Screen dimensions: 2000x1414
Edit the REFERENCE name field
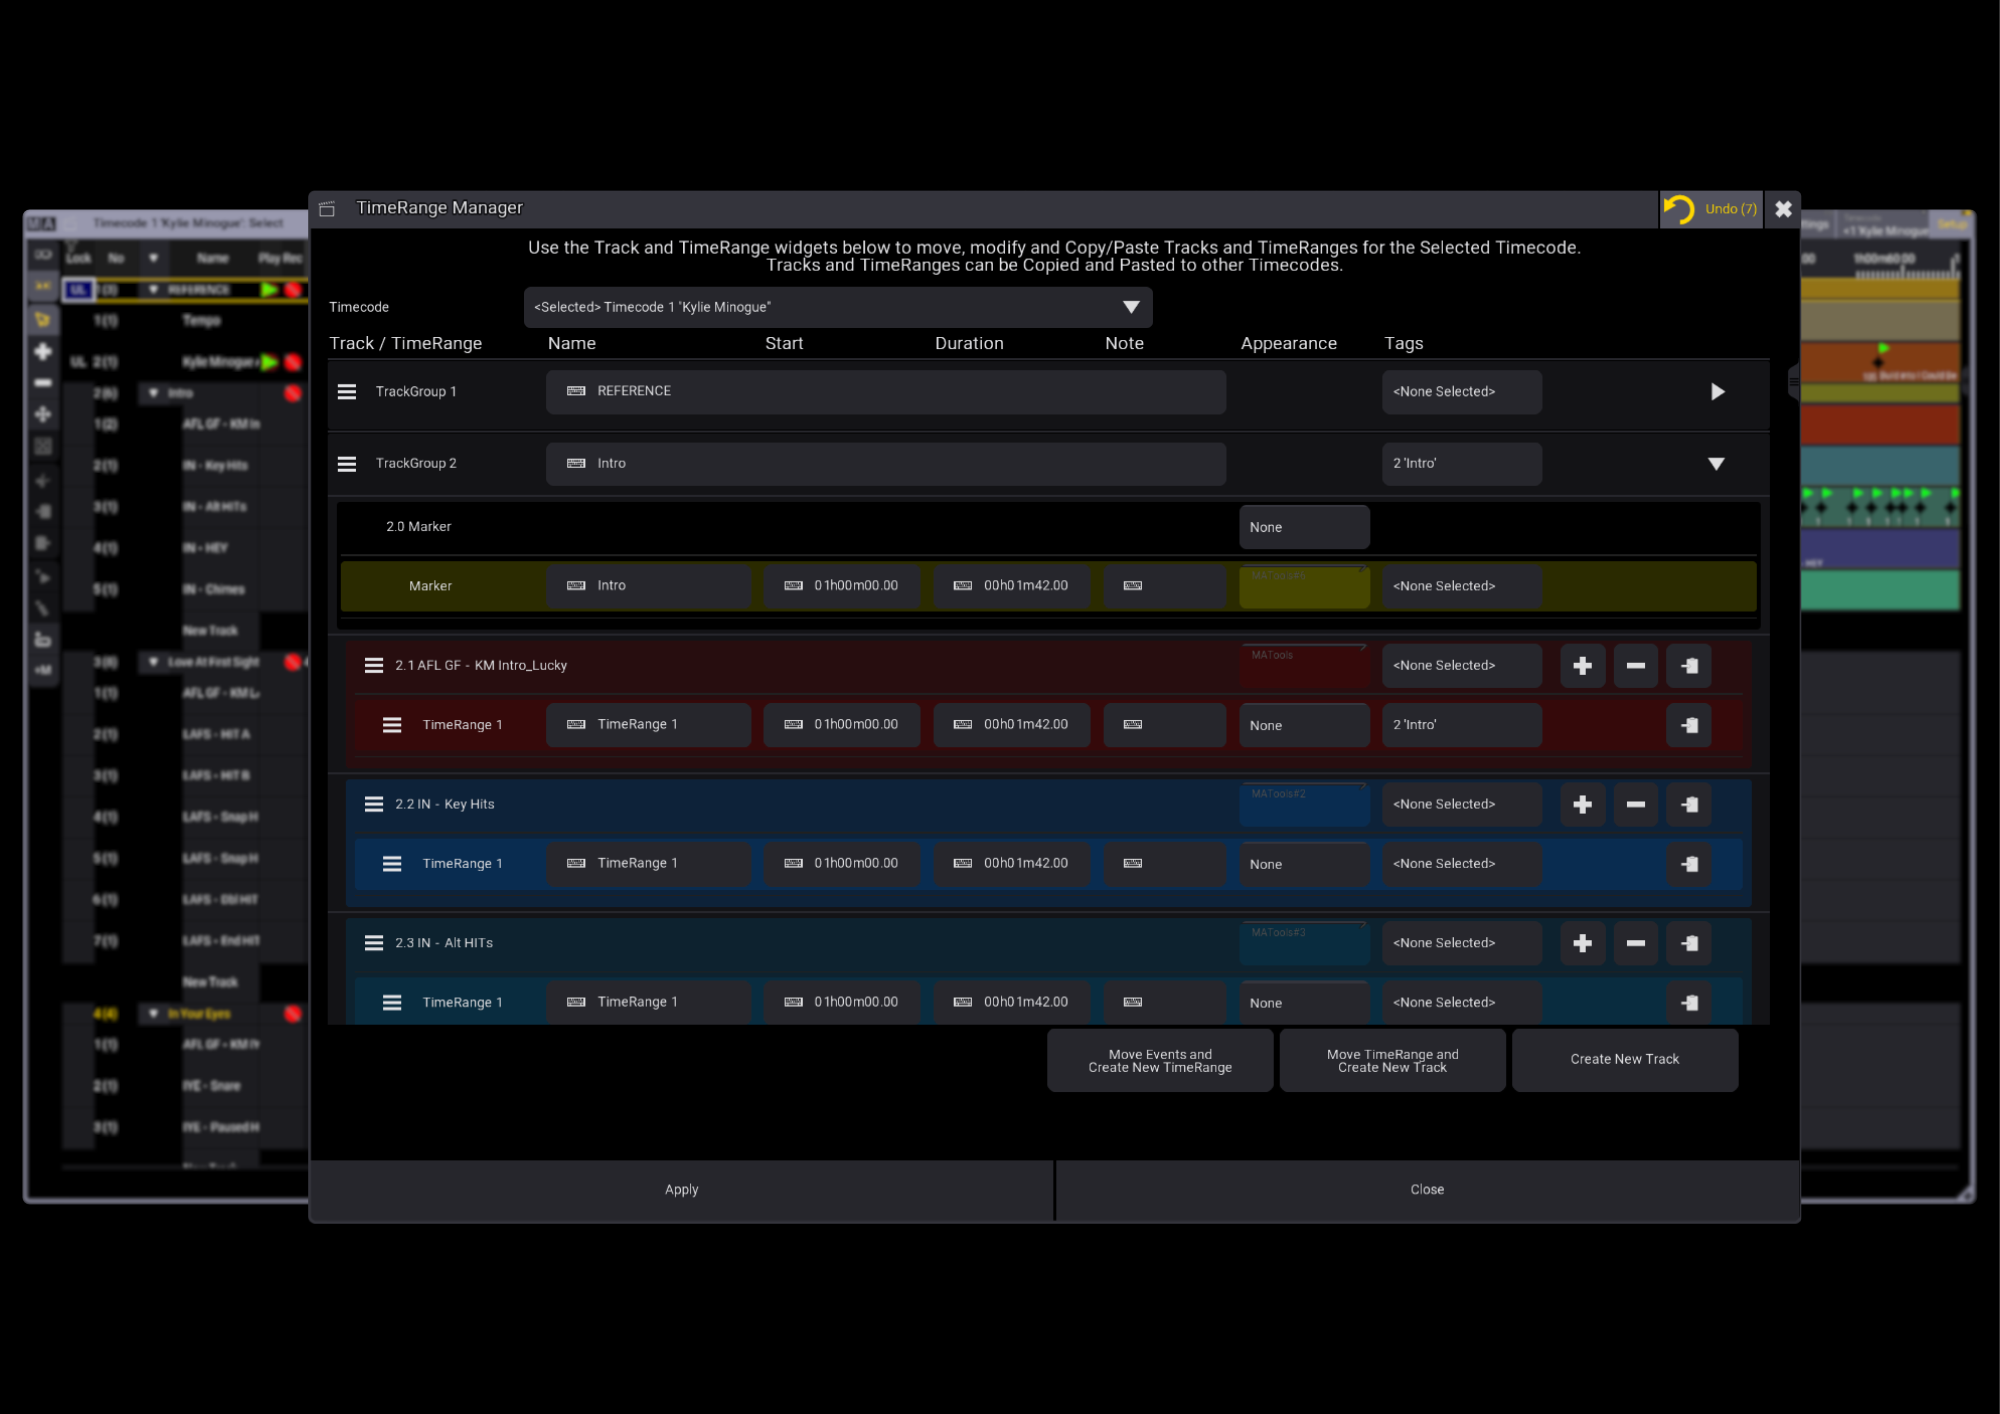(886, 392)
